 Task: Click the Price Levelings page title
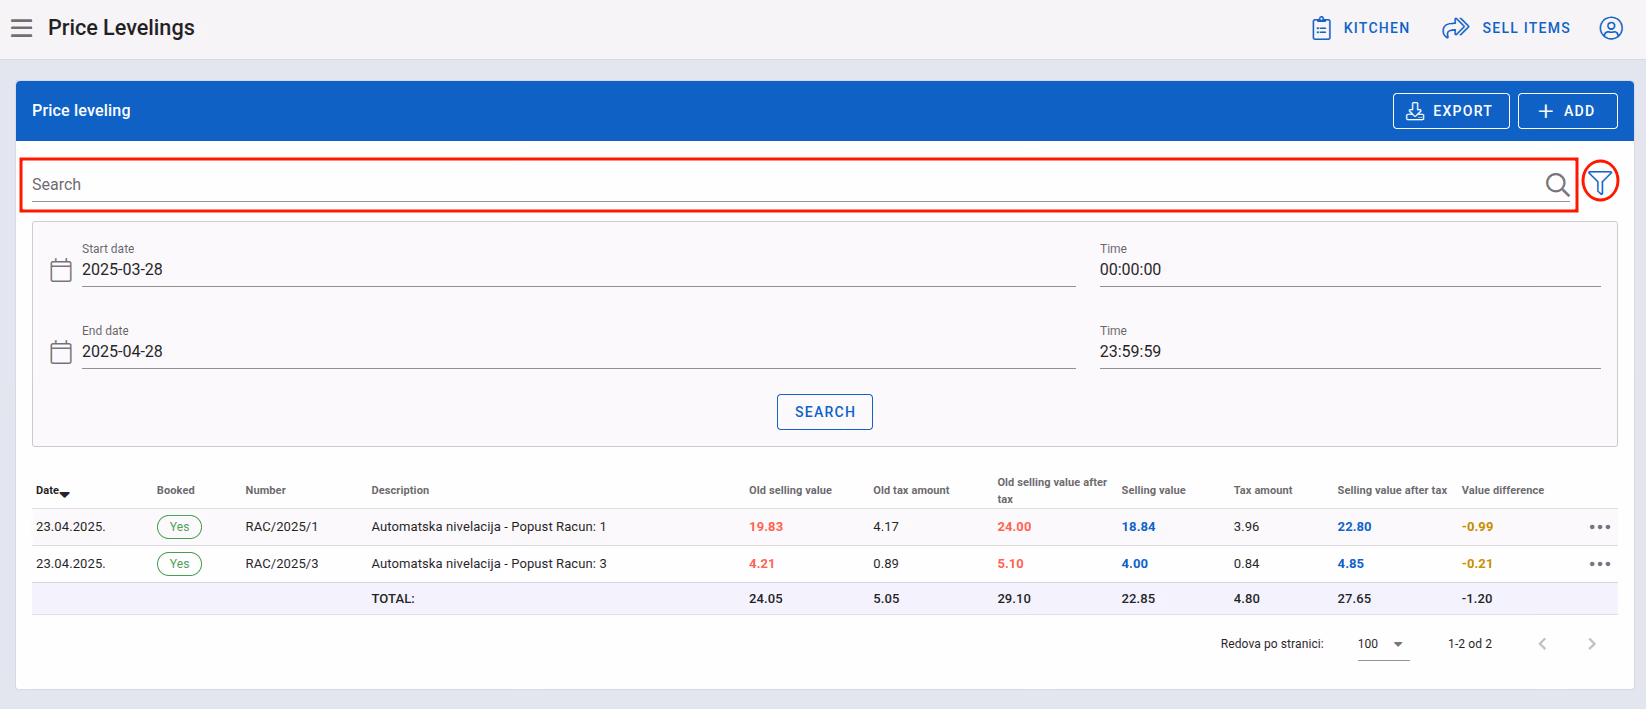(121, 28)
